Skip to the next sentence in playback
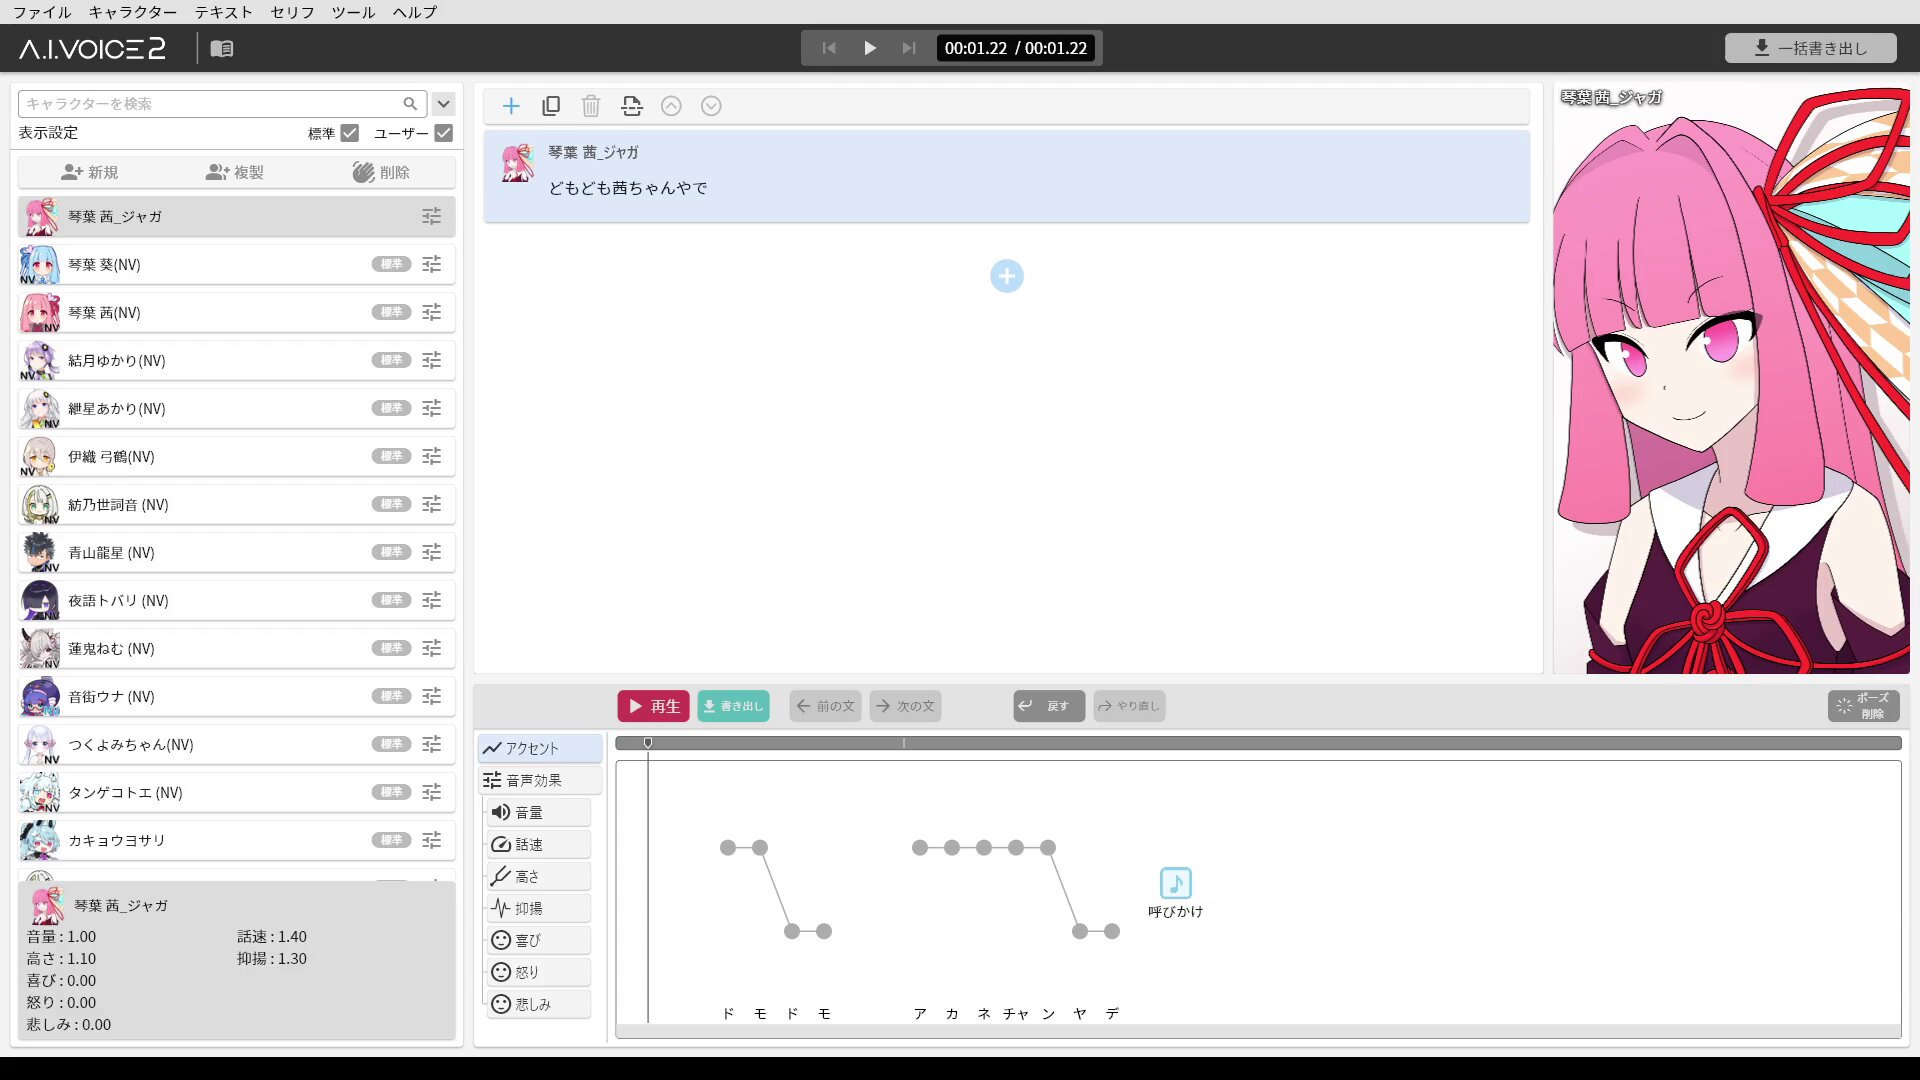This screenshot has width=1920, height=1080. pyautogui.click(x=908, y=48)
